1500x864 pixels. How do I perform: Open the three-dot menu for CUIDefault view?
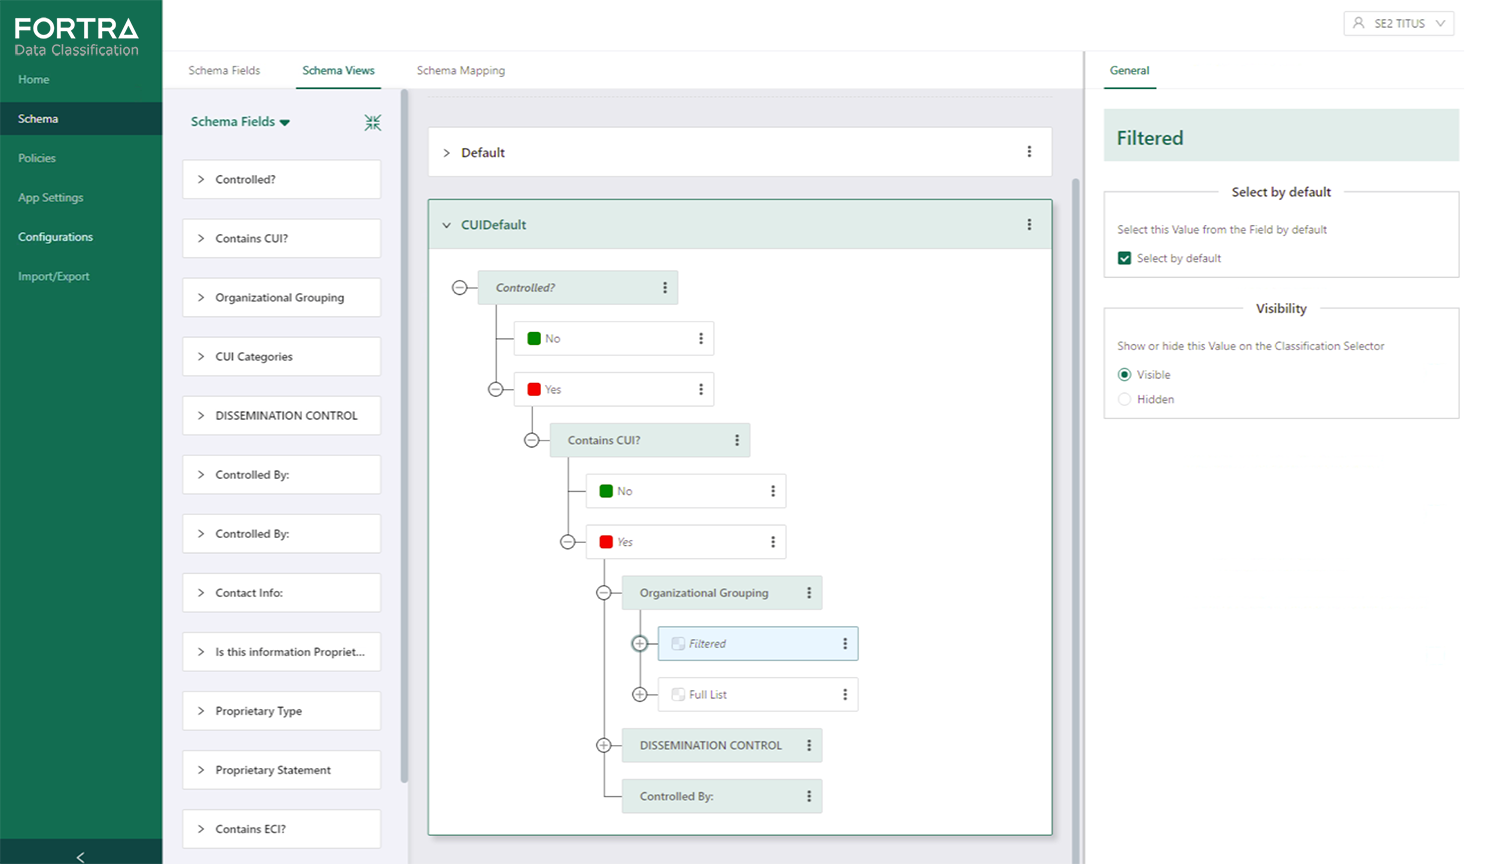[1029, 225]
